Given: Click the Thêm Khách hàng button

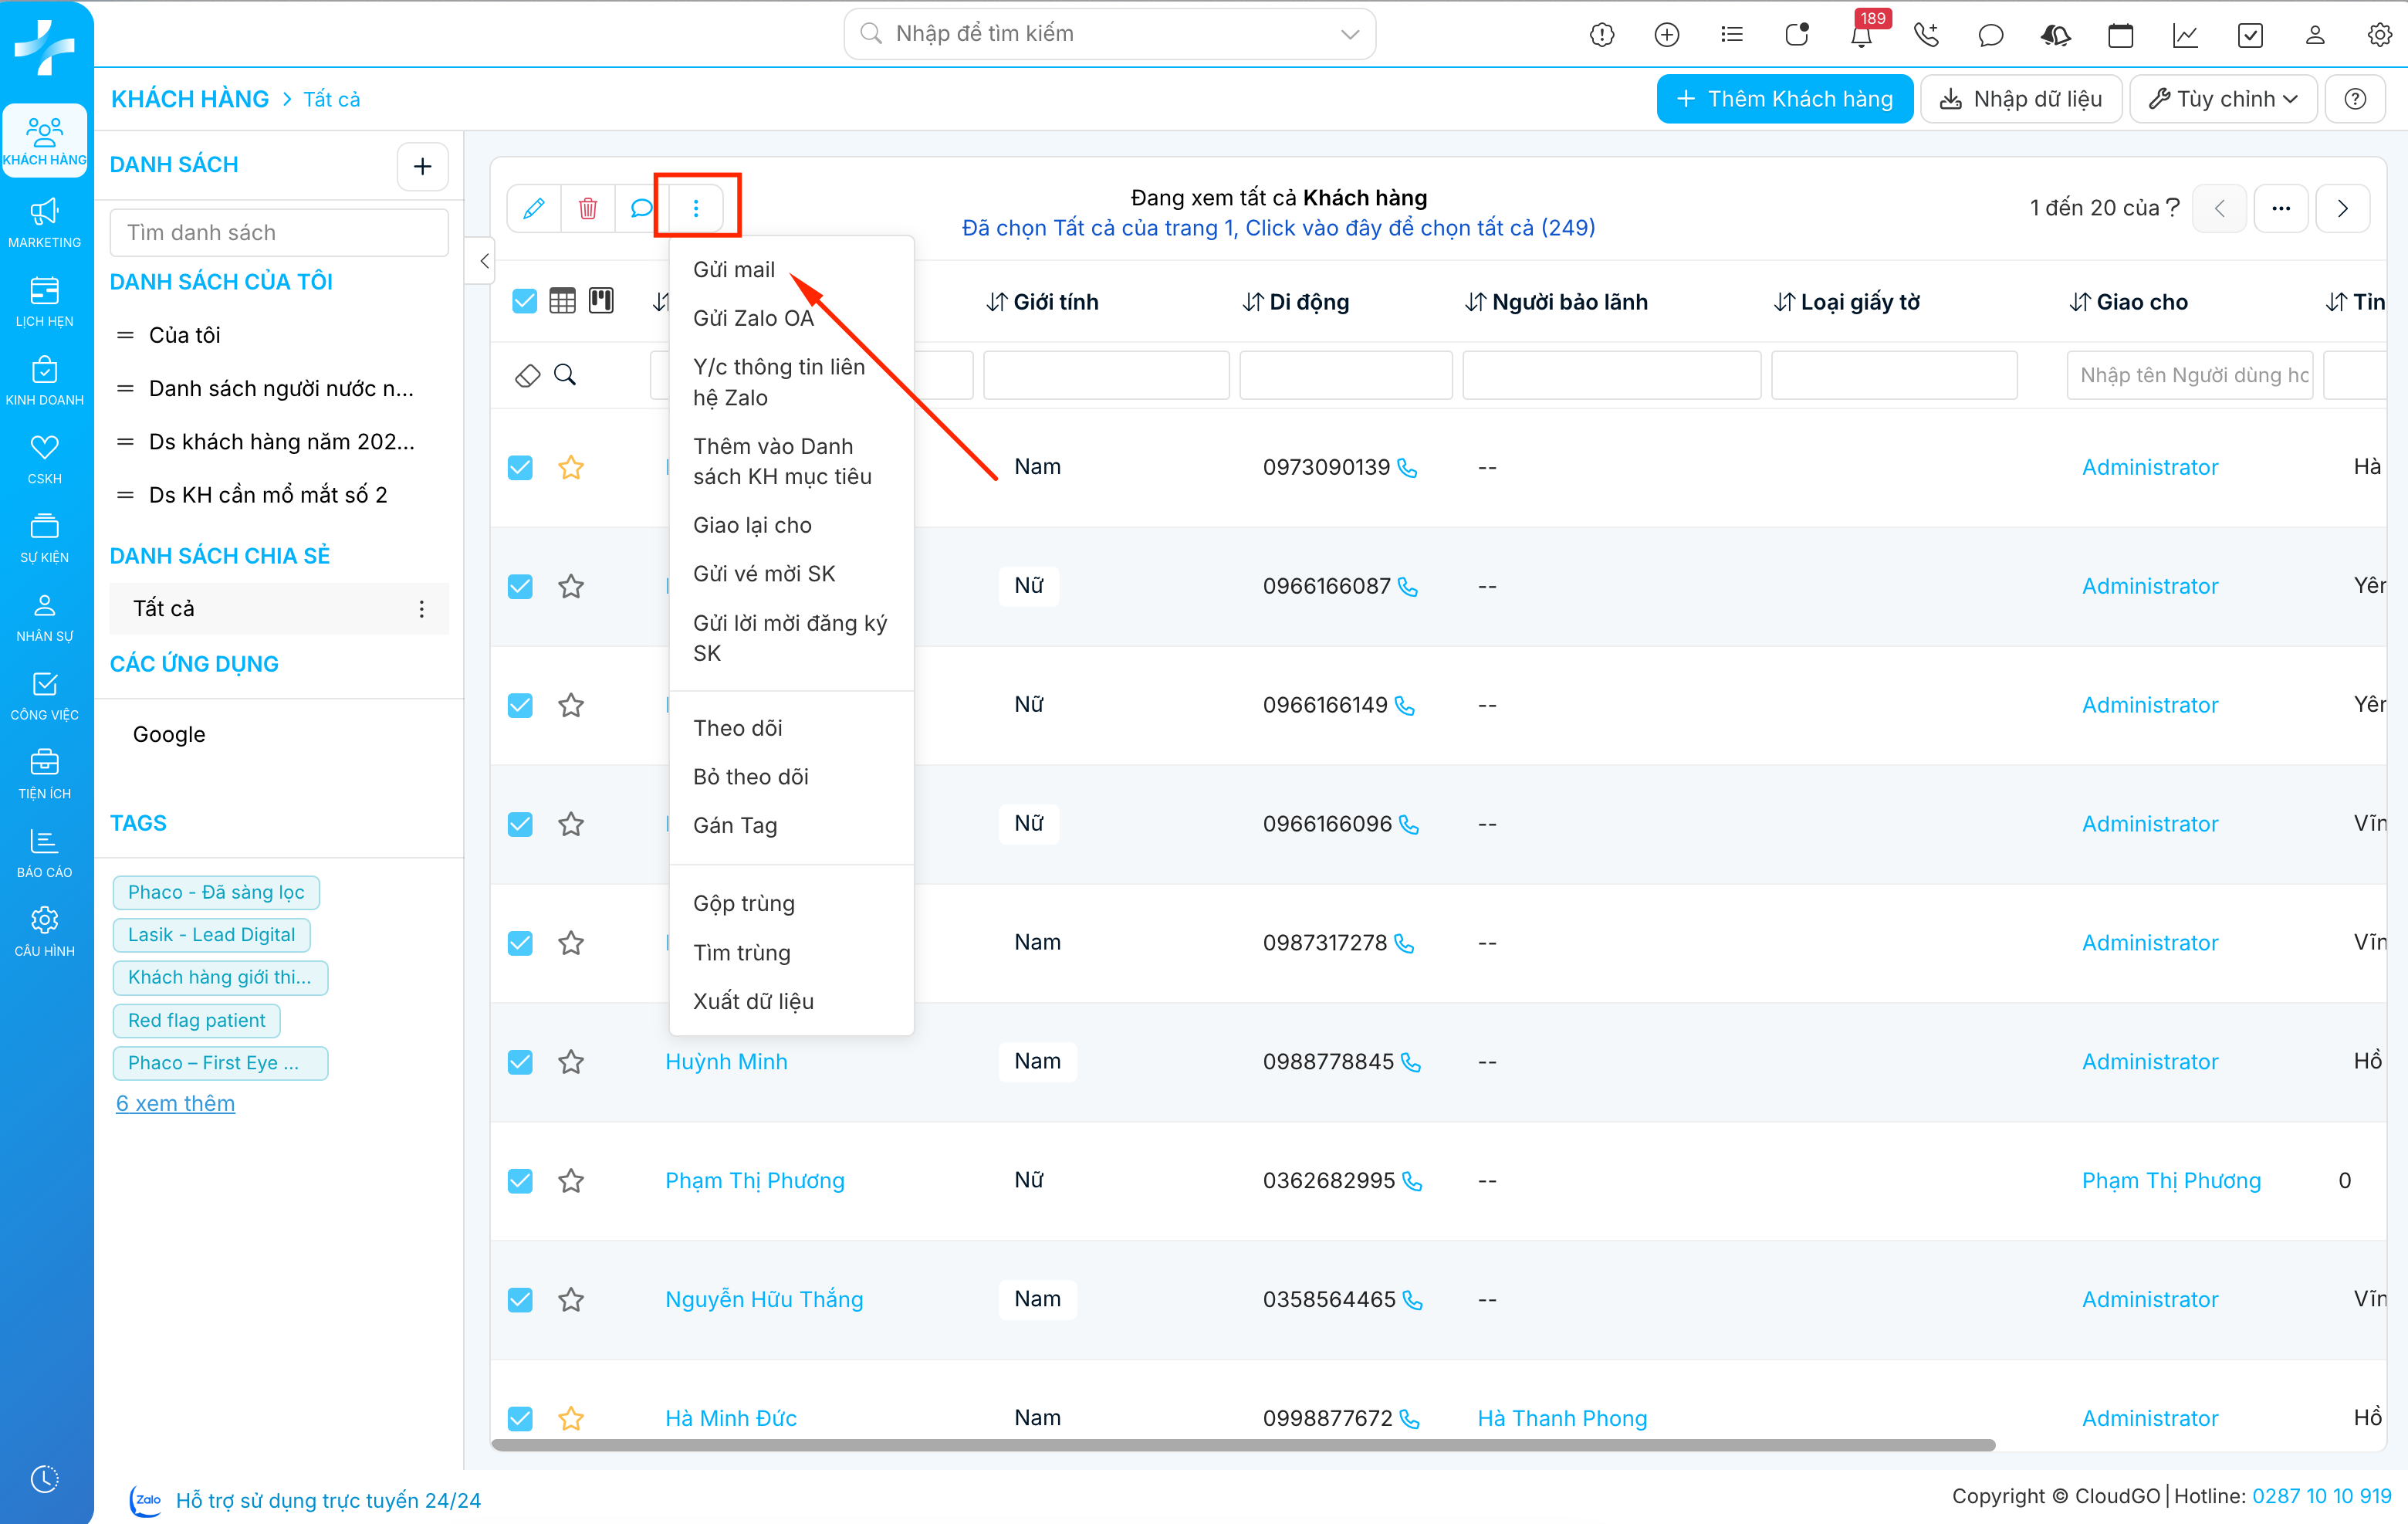Looking at the screenshot, I should (1785, 99).
